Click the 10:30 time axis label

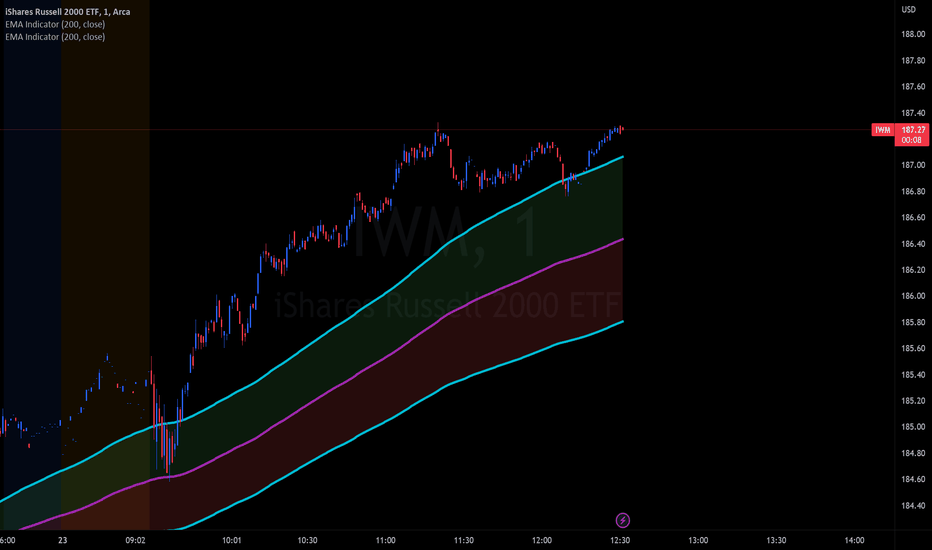pyautogui.click(x=307, y=540)
